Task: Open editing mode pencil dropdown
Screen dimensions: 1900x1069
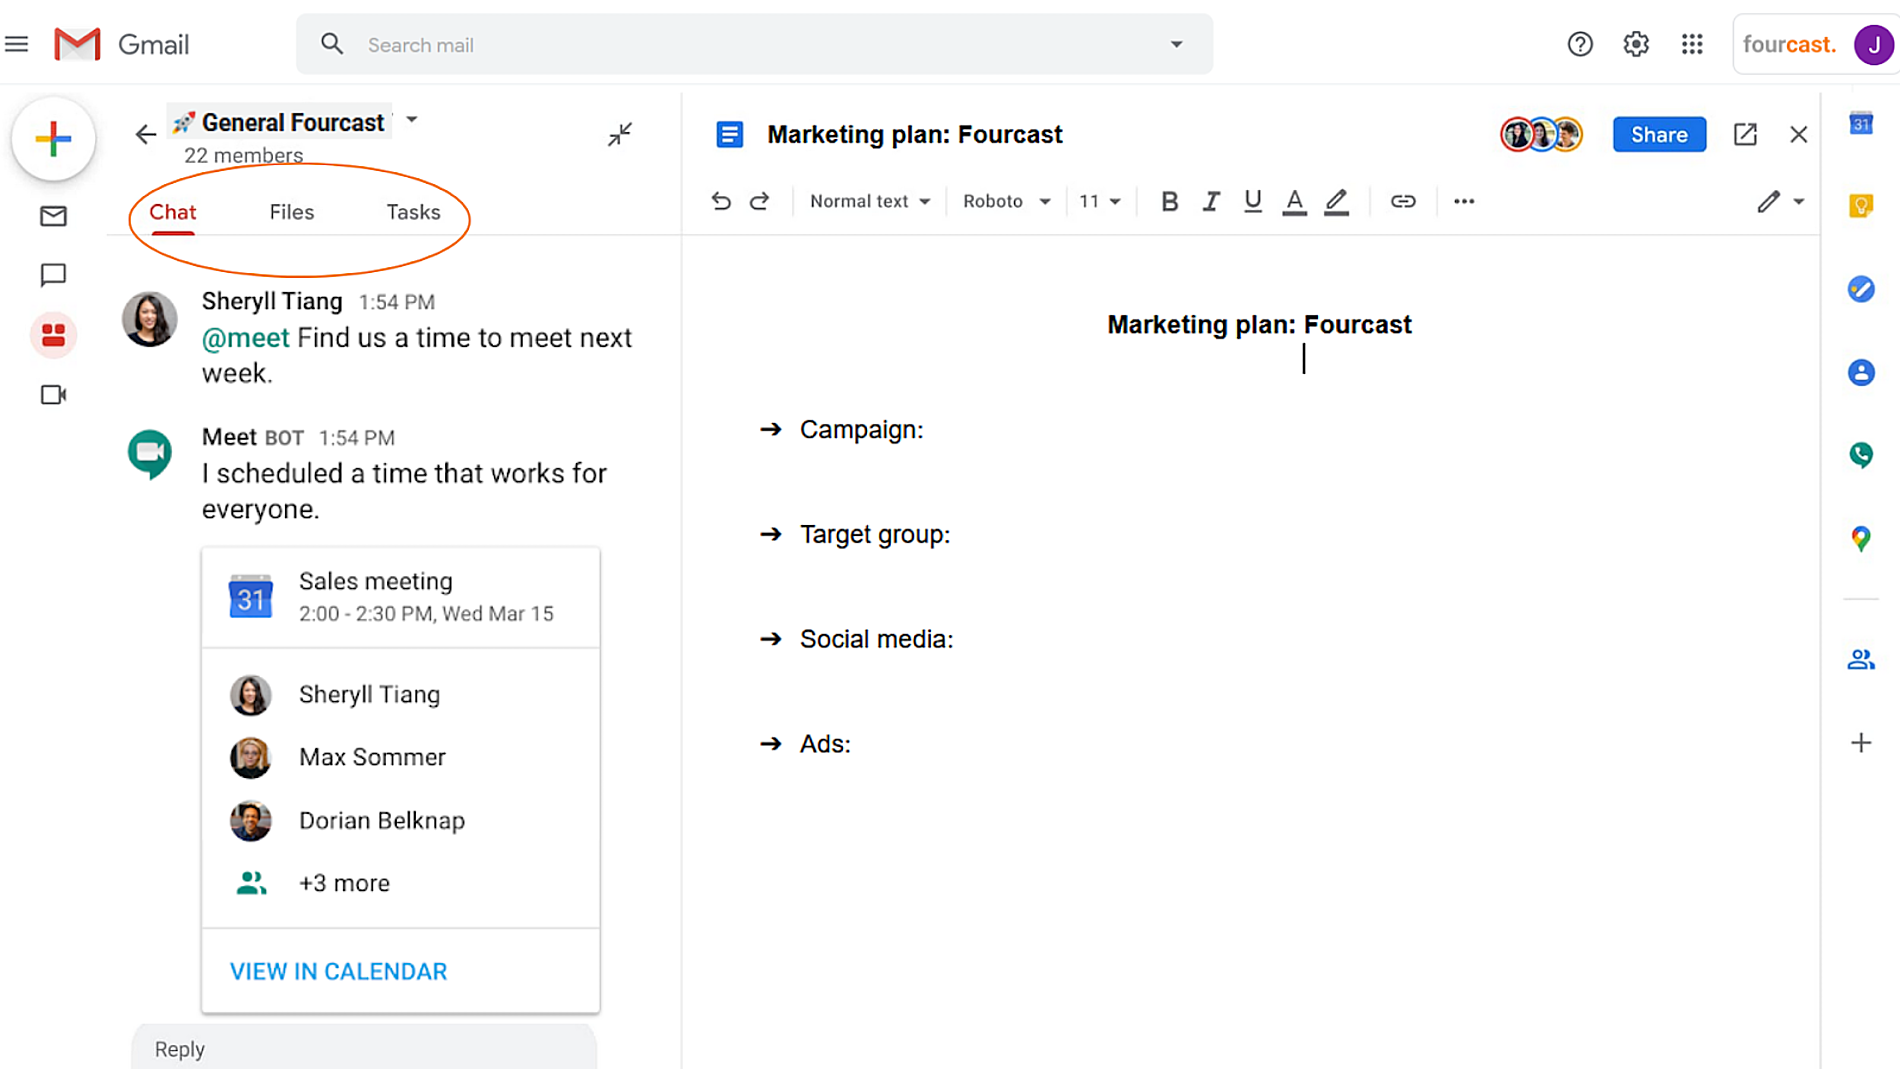Action: pos(1780,201)
